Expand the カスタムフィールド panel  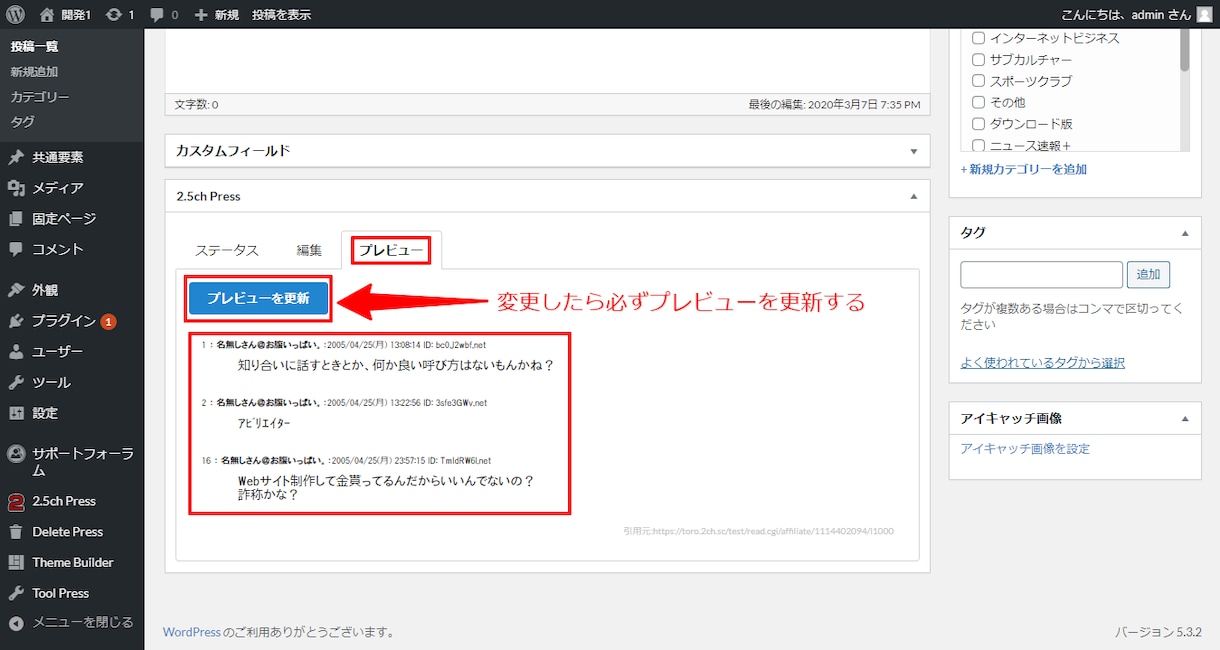pos(913,151)
